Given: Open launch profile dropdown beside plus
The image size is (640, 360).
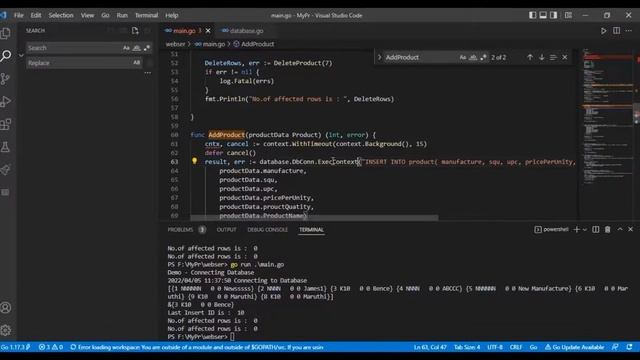Looking at the screenshot, I should [585, 229].
